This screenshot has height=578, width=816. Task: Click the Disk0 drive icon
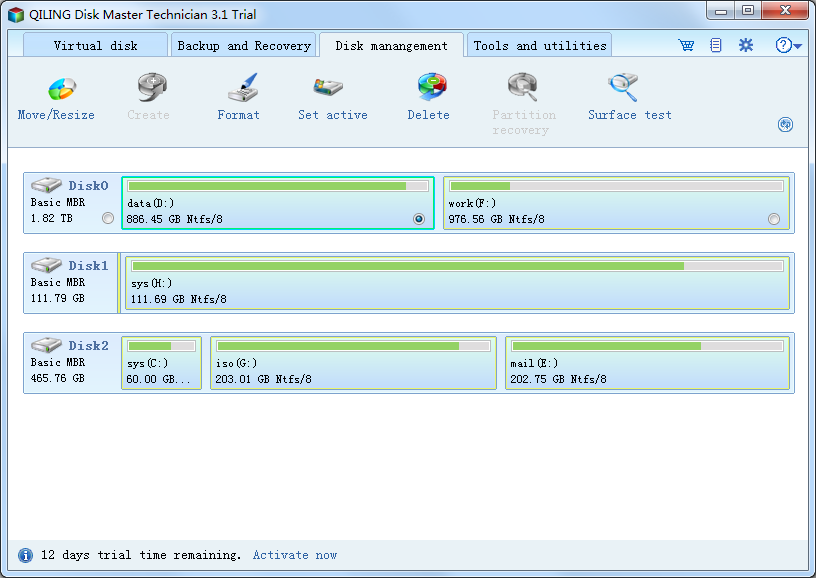(46, 185)
